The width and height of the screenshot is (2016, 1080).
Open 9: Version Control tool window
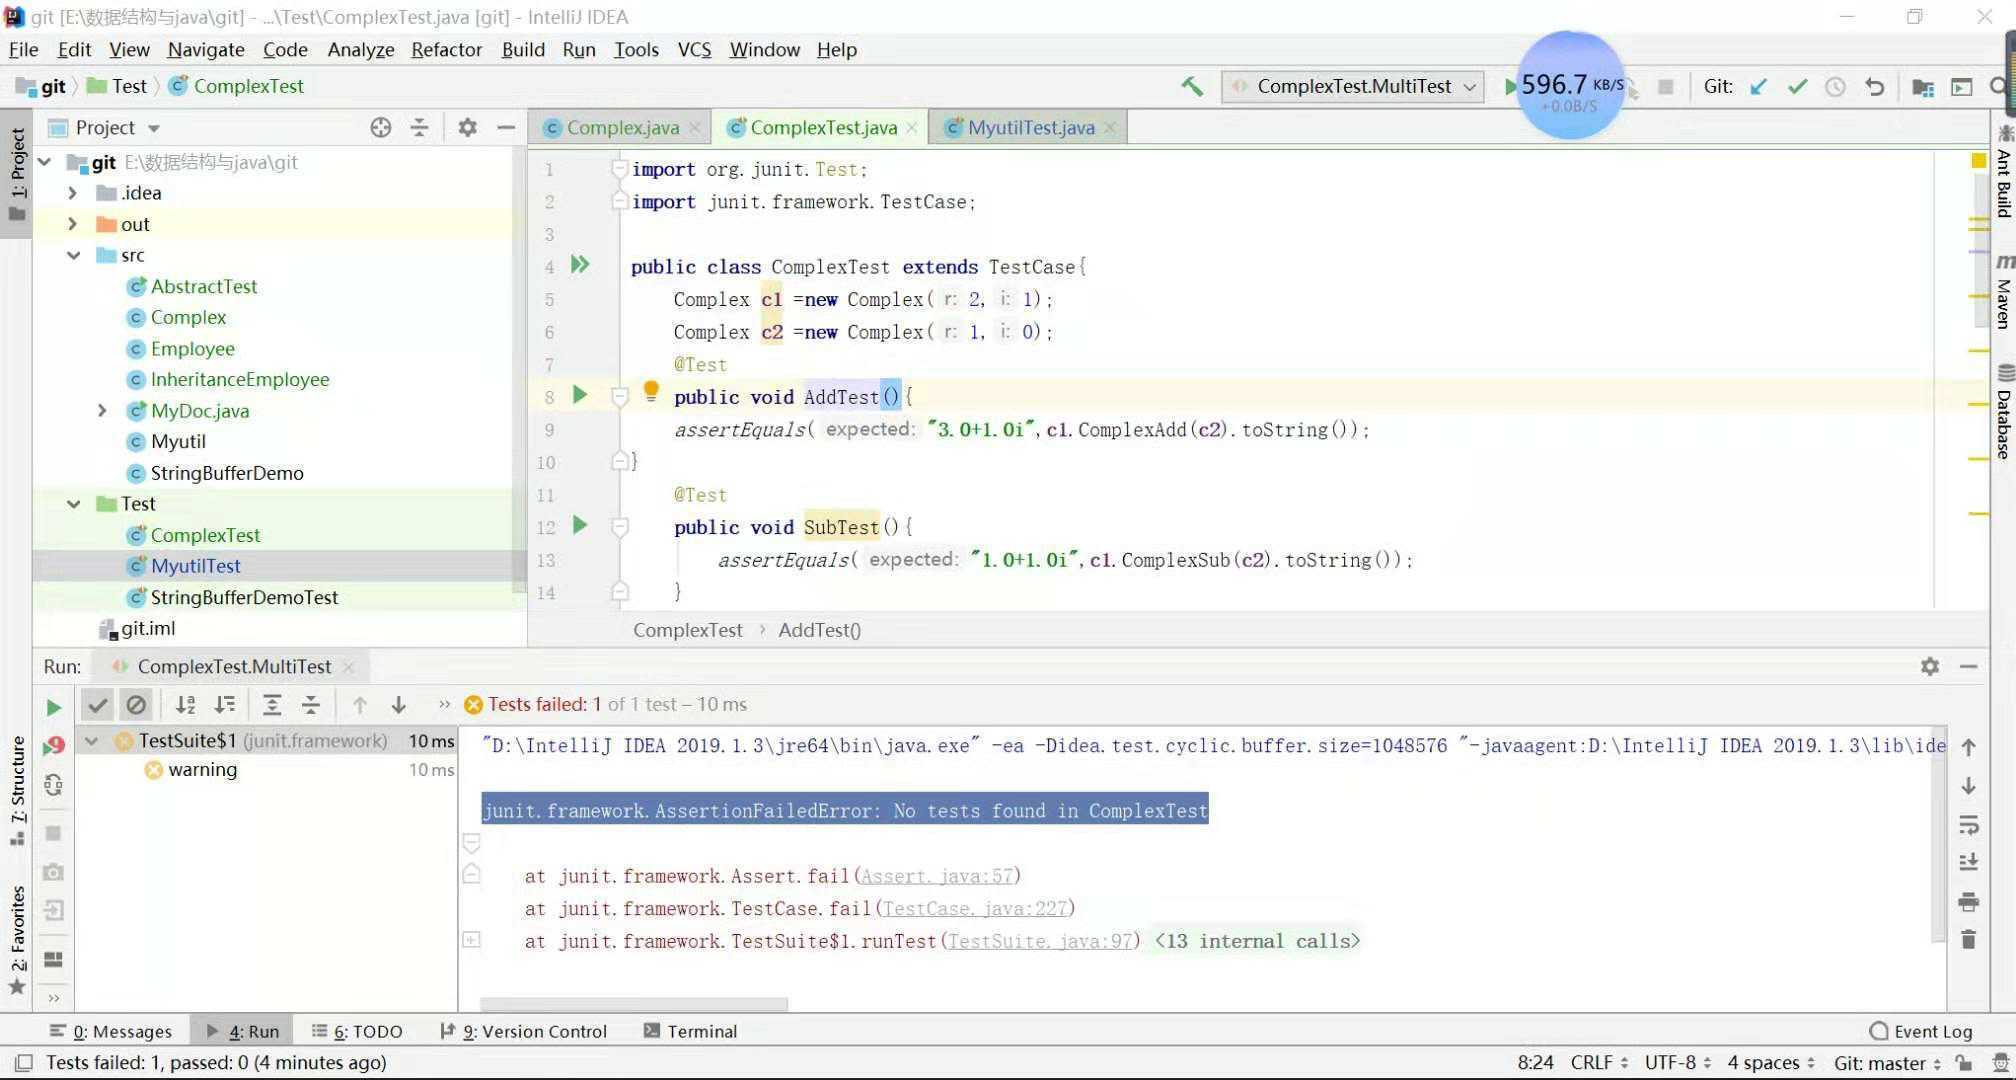pos(523,1031)
